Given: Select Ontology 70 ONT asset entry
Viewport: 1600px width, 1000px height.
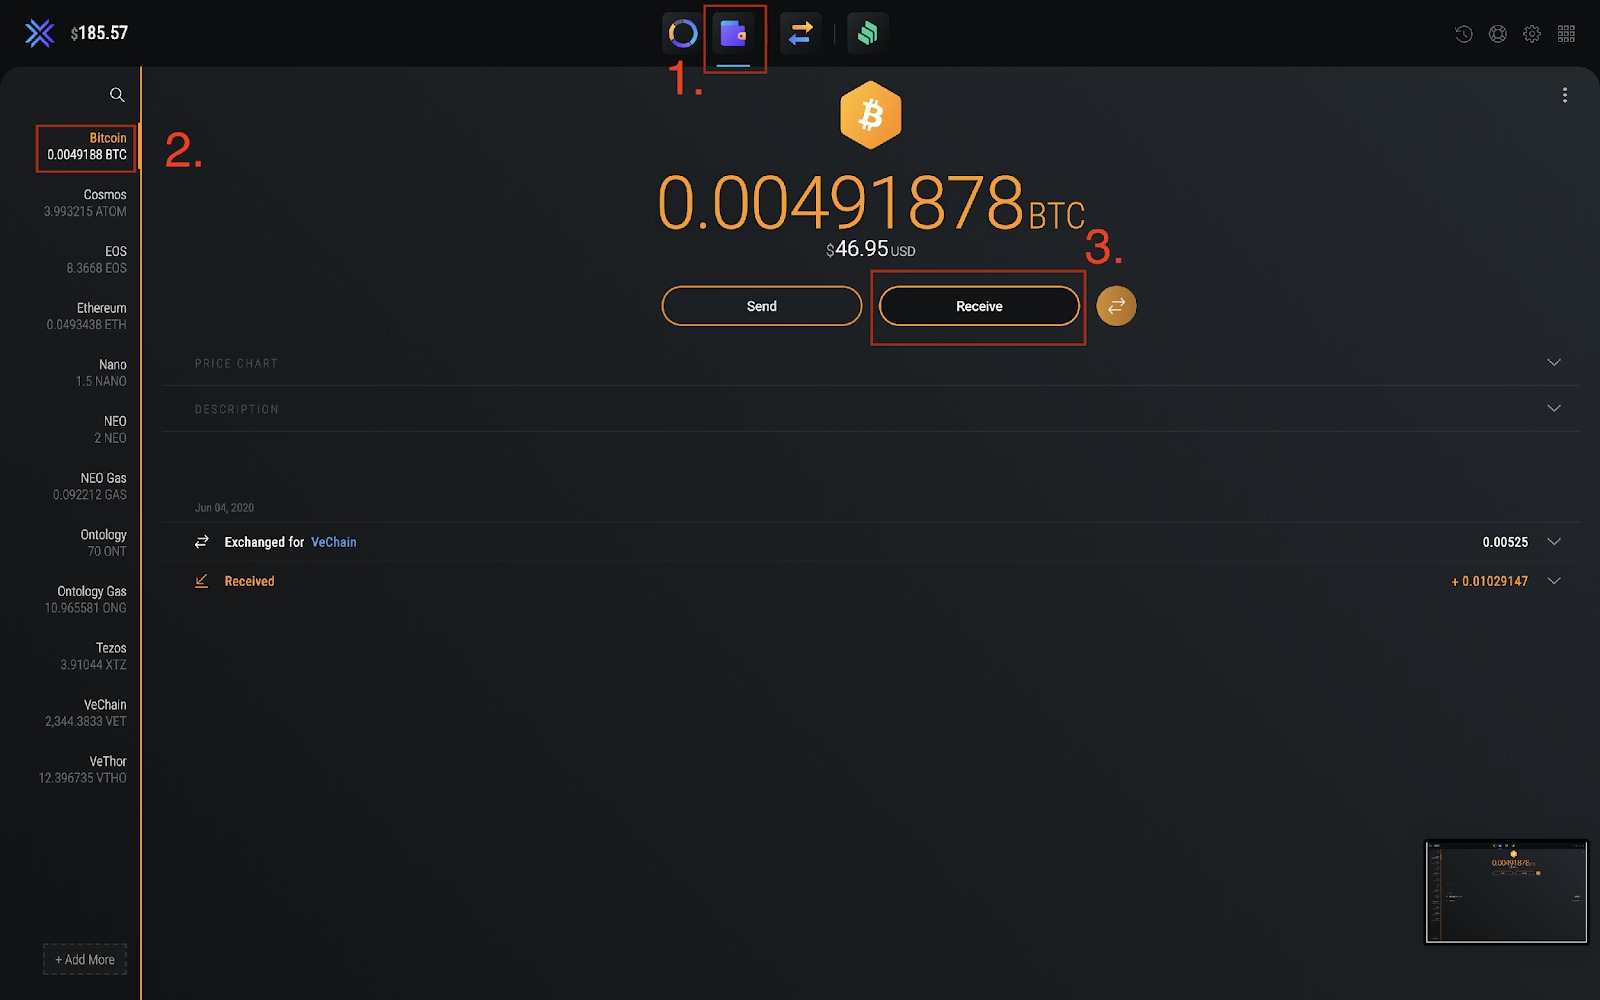Looking at the screenshot, I should [x=104, y=543].
